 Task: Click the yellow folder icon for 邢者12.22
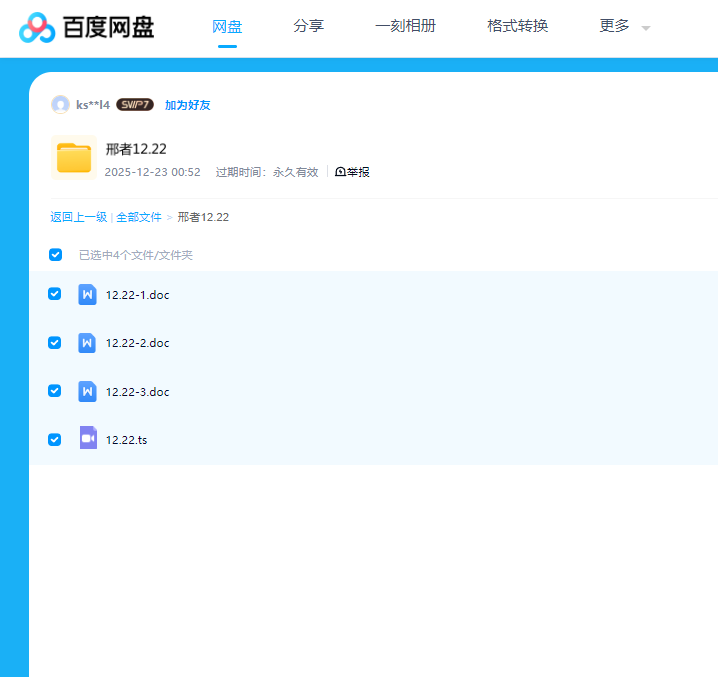coord(73,158)
